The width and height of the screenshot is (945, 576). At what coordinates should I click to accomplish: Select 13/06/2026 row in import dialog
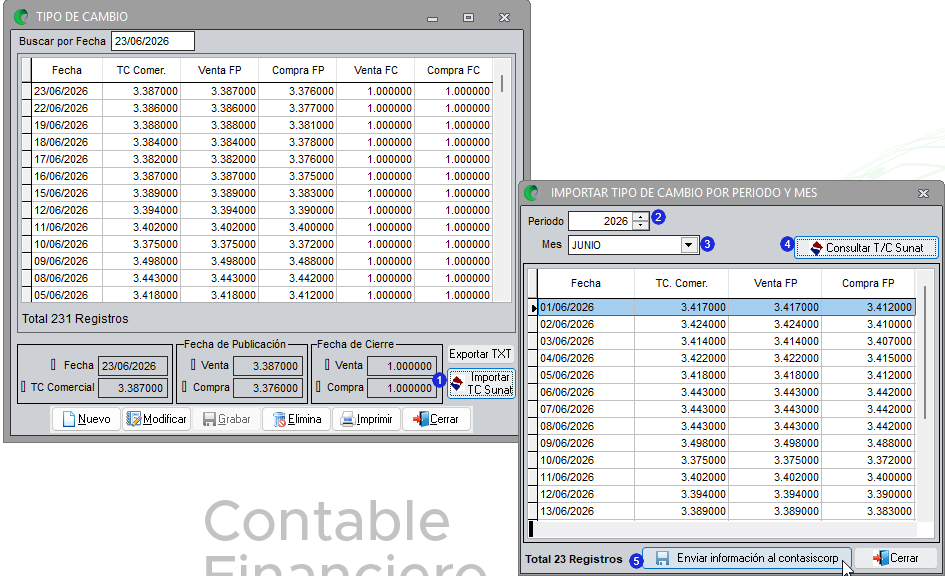726,511
